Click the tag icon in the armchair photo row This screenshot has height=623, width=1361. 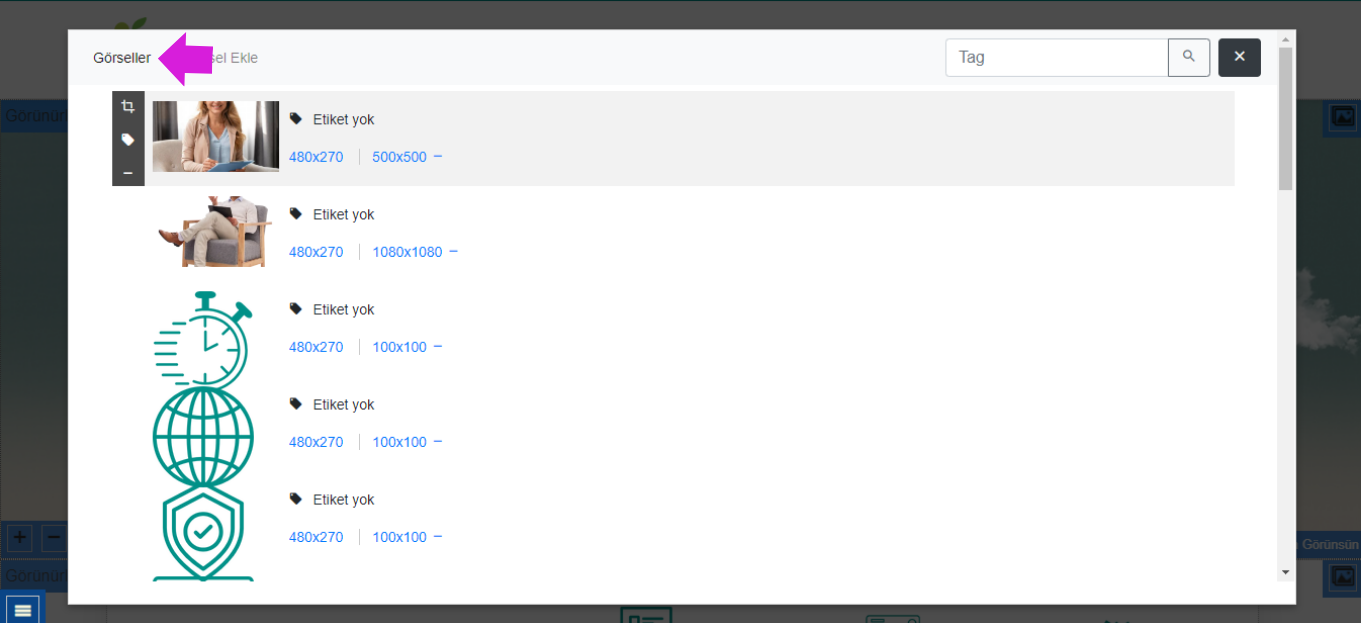pyautogui.click(x=296, y=213)
